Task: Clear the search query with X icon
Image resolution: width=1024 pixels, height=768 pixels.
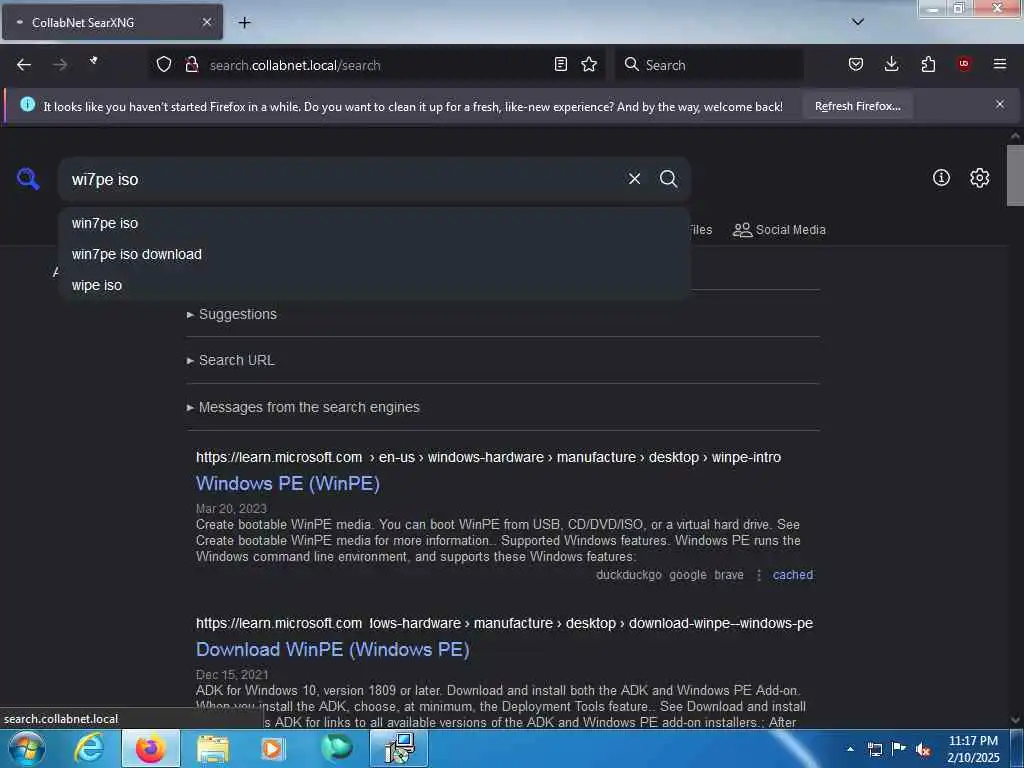Action: (634, 179)
